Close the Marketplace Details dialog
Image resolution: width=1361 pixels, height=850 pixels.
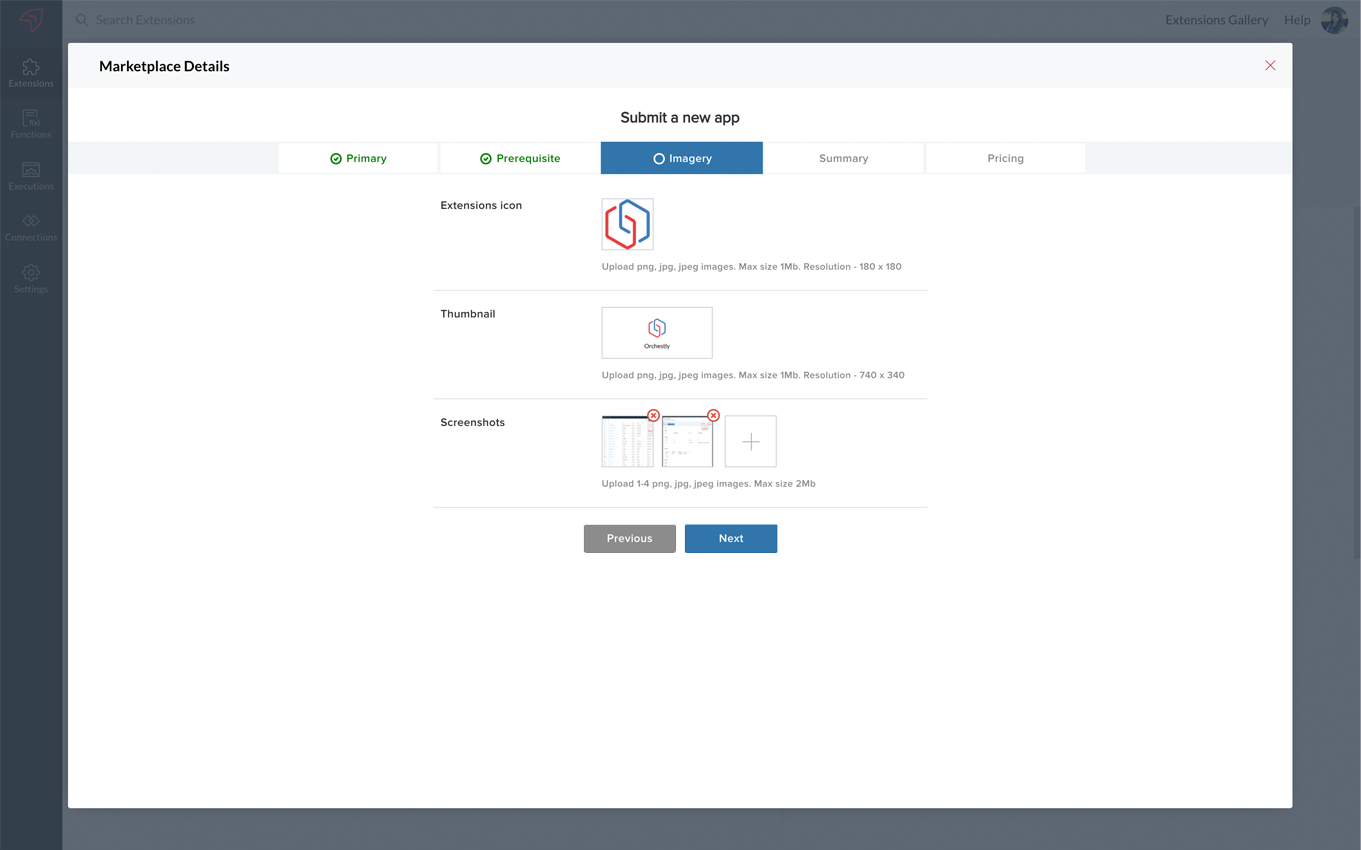[x=1270, y=65]
